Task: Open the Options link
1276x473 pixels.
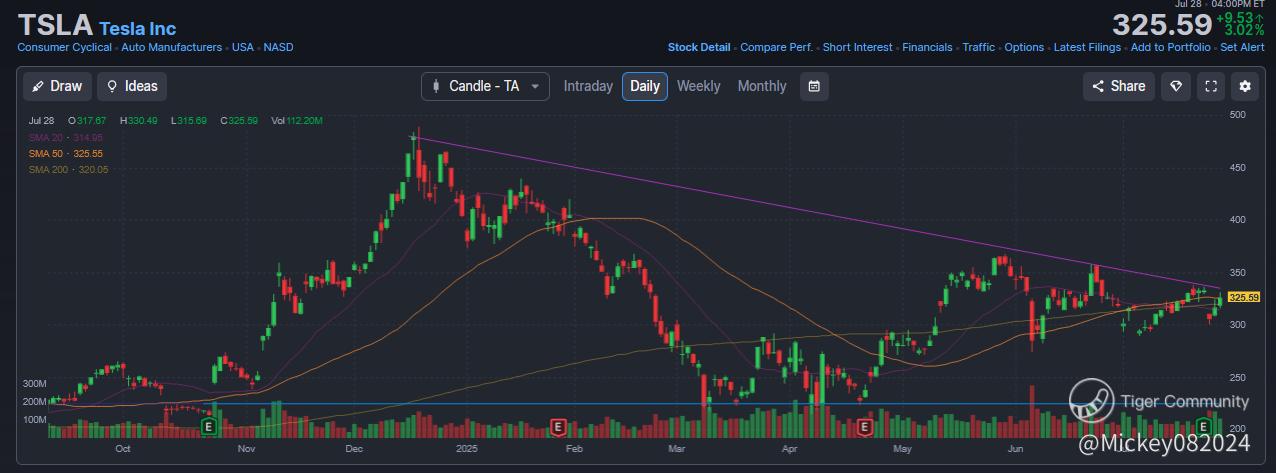Action: 1024,47
